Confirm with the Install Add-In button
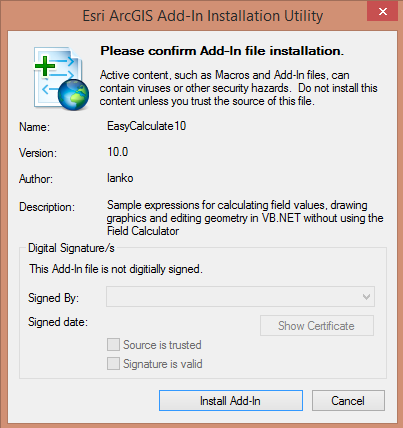The width and height of the screenshot is (403, 428). pyautogui.click(x=231, y=401)
